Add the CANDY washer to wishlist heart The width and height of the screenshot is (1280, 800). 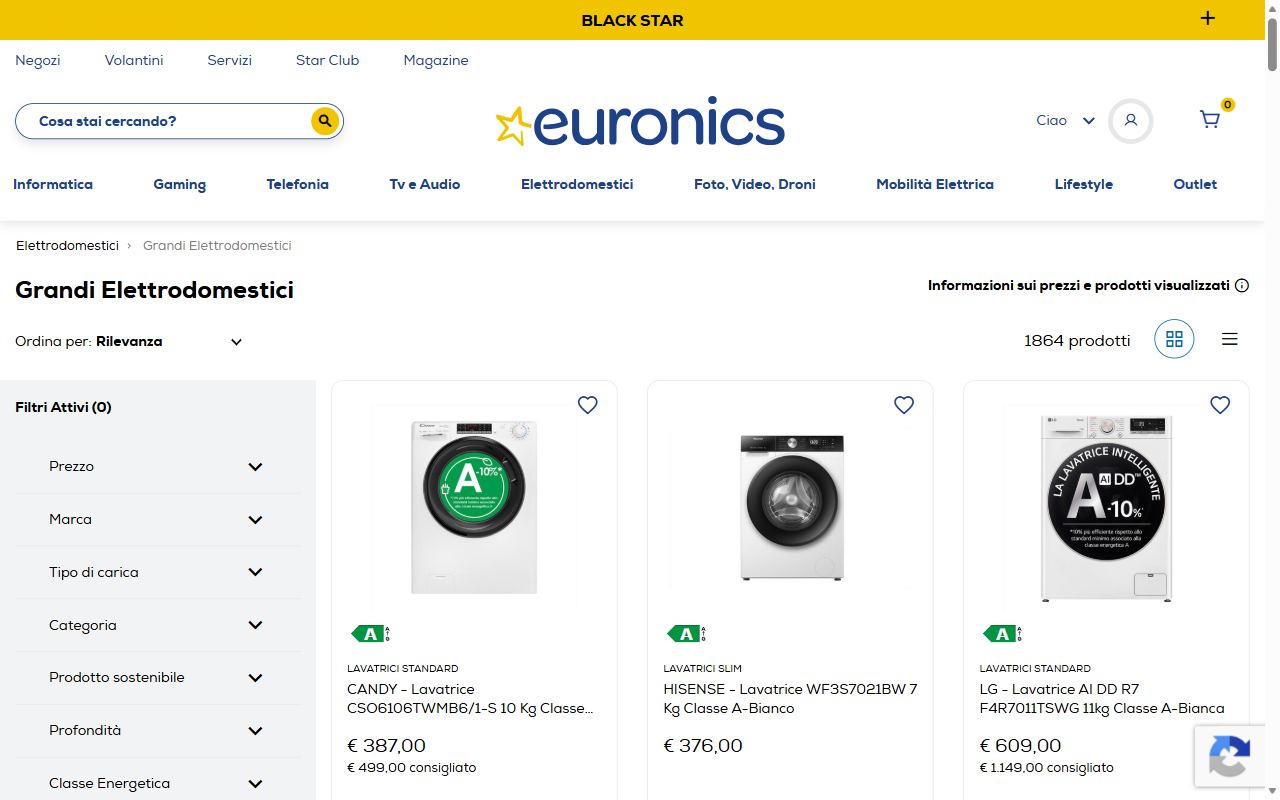[588, 405]
